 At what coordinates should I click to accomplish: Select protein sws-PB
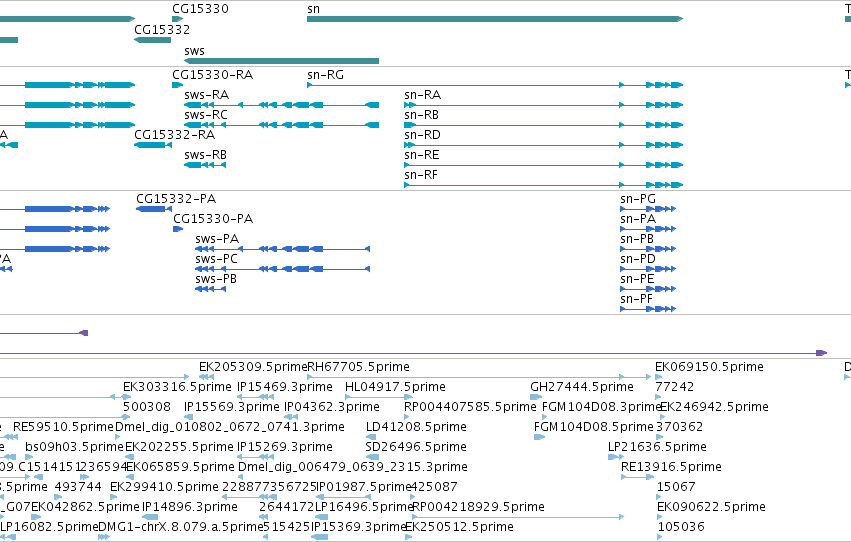(x=210, y=289)
